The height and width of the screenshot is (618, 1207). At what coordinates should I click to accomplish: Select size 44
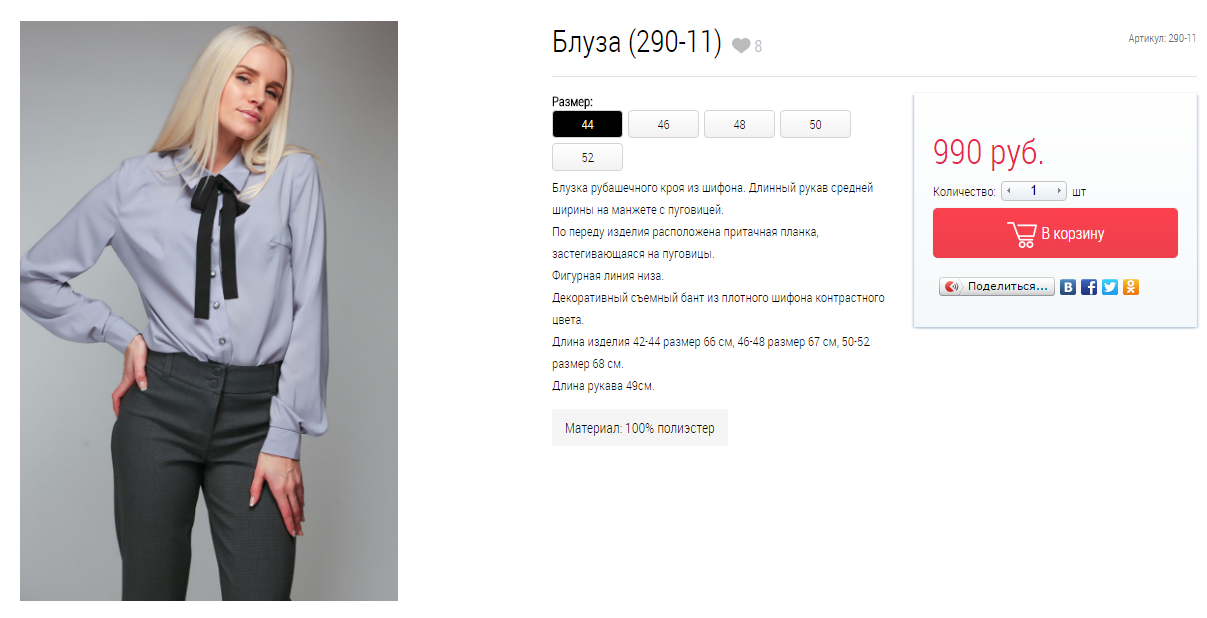pyautogui.click(x=587, y=124)
